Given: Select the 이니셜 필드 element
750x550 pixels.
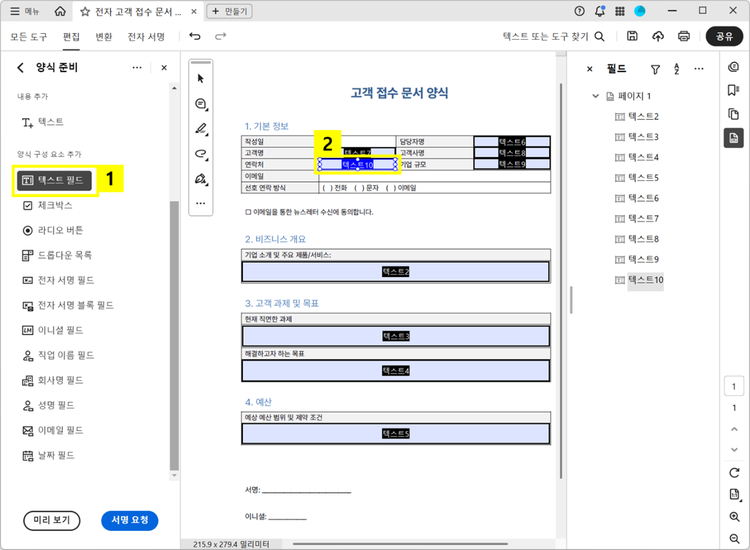Looking at the screenshot, I should [53, 330].
